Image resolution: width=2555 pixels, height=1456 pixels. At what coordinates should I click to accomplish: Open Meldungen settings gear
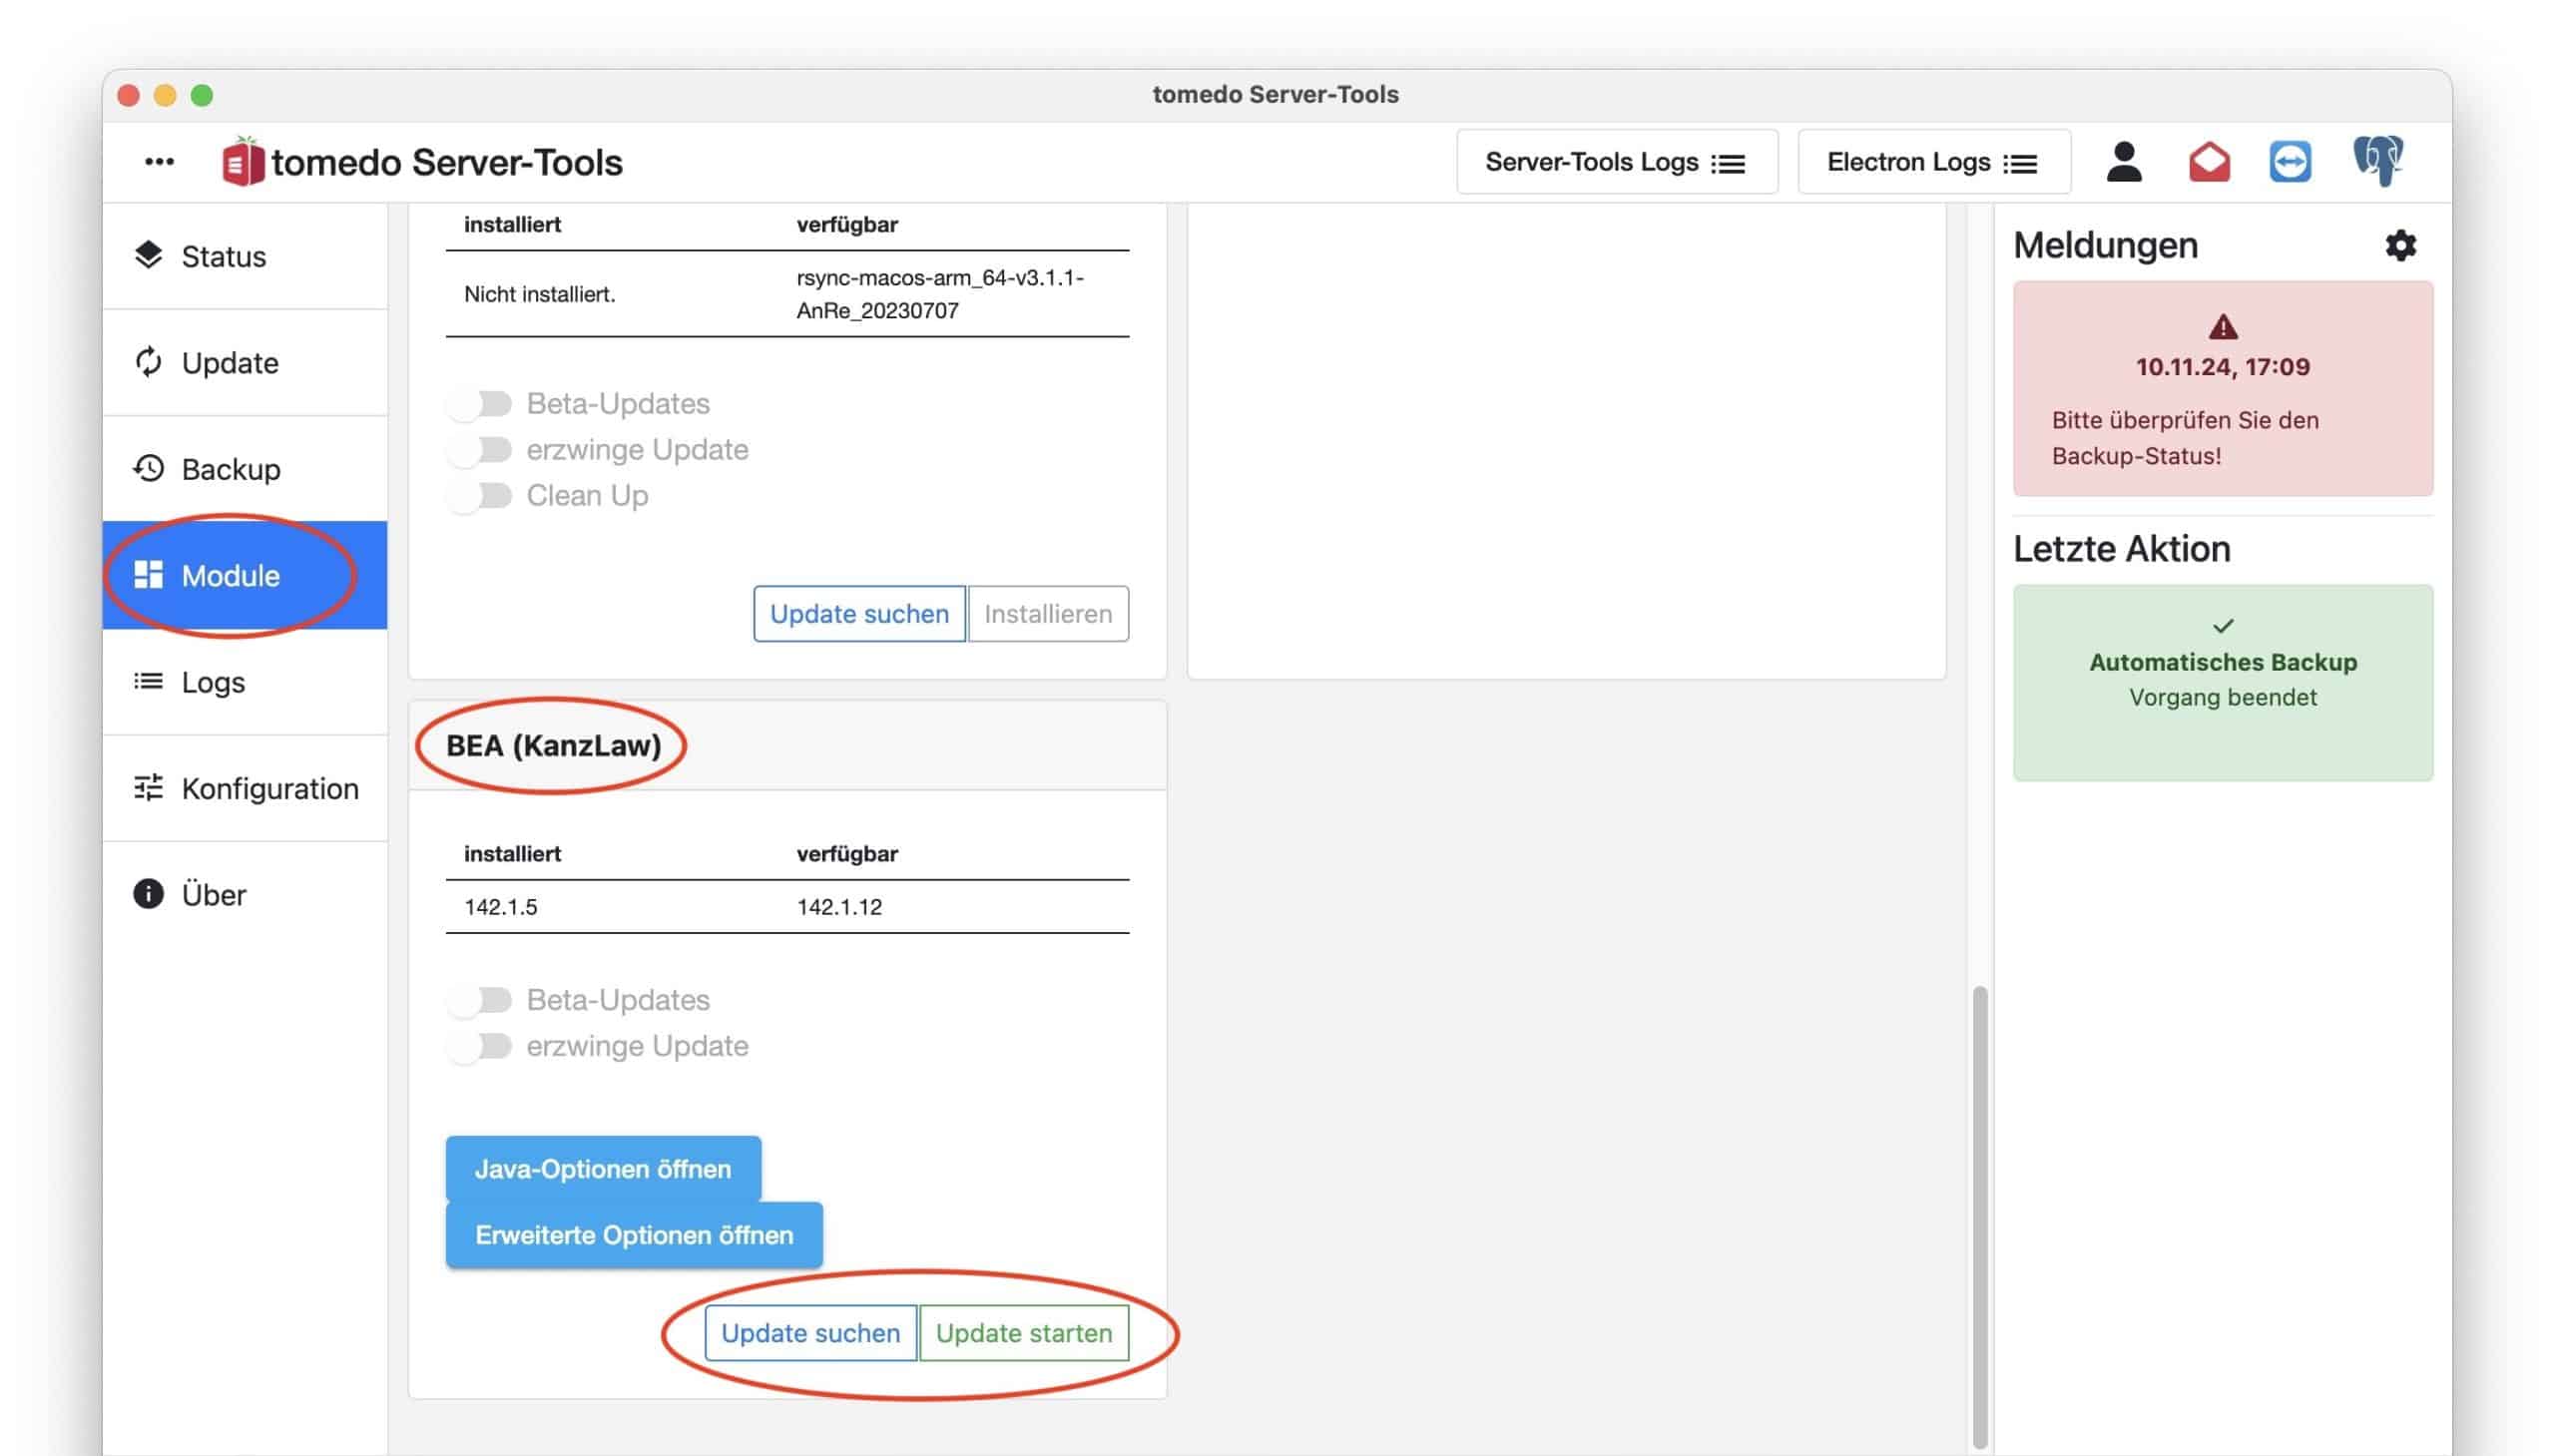[2400, 245]
